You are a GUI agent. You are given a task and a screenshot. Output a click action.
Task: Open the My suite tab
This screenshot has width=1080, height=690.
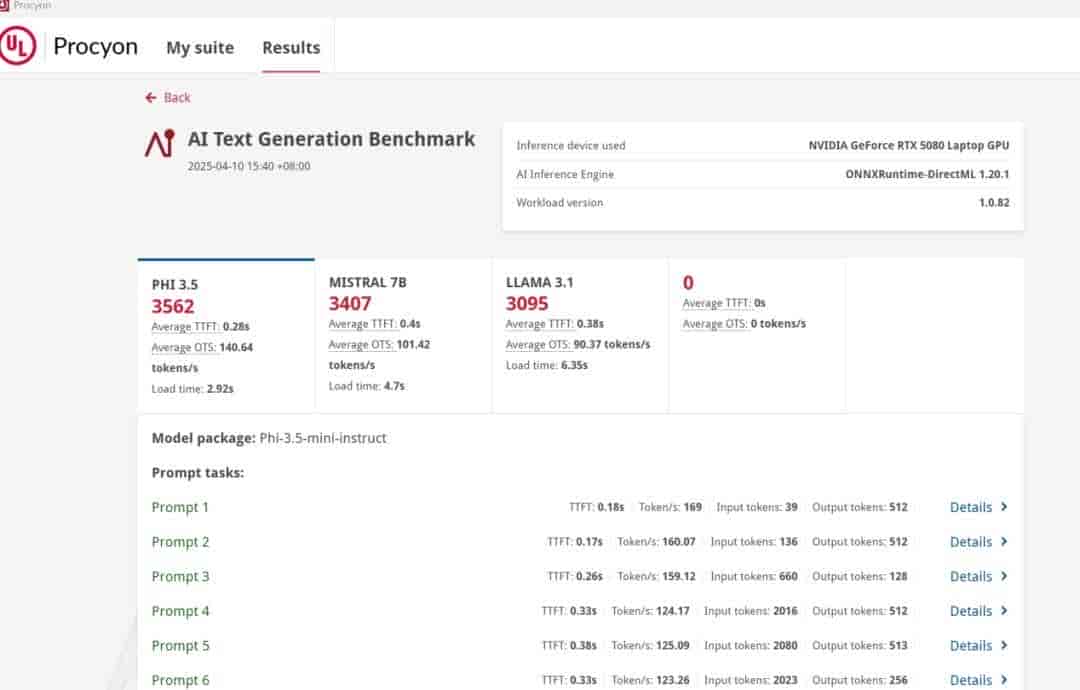(x=200, y=48)
